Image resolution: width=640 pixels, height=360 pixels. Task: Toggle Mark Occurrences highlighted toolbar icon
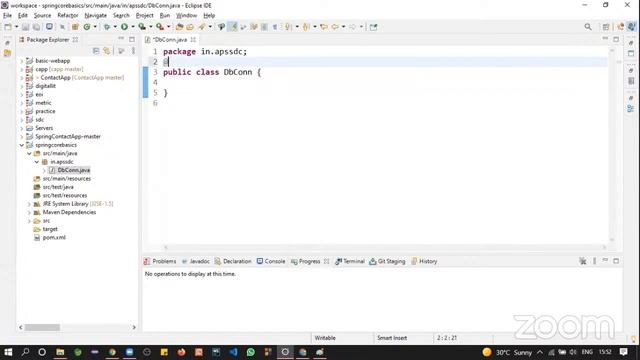(233, 27)
